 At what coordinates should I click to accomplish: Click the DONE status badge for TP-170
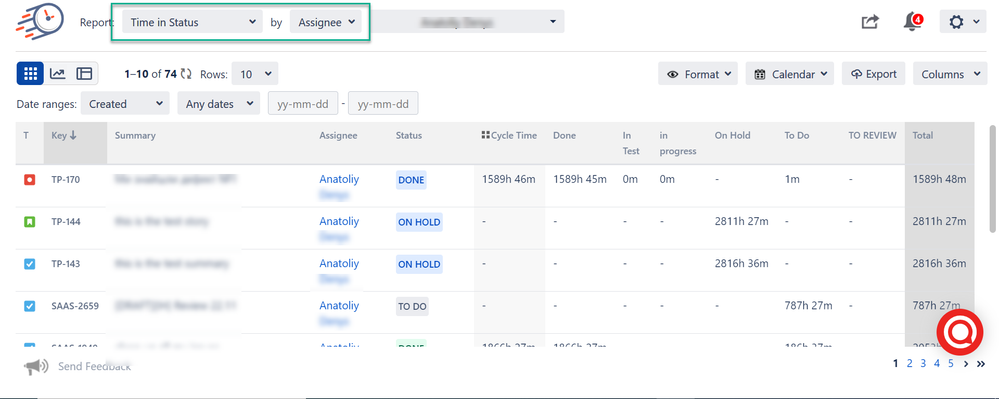coord(411,180)
